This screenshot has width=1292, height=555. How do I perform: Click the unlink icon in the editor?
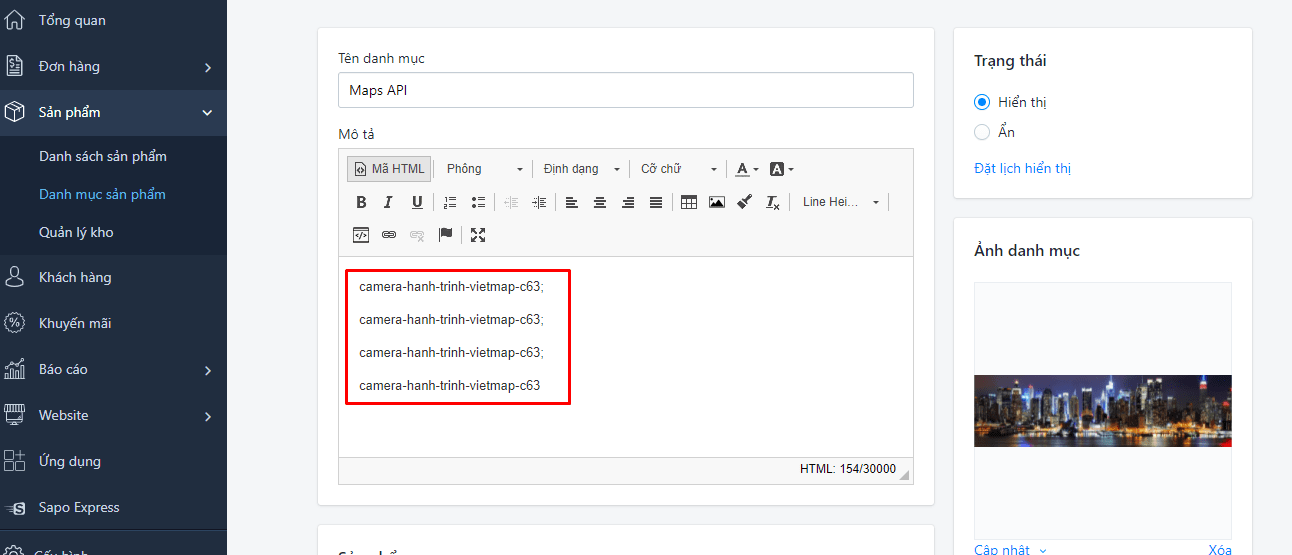[x=417, y=235]
